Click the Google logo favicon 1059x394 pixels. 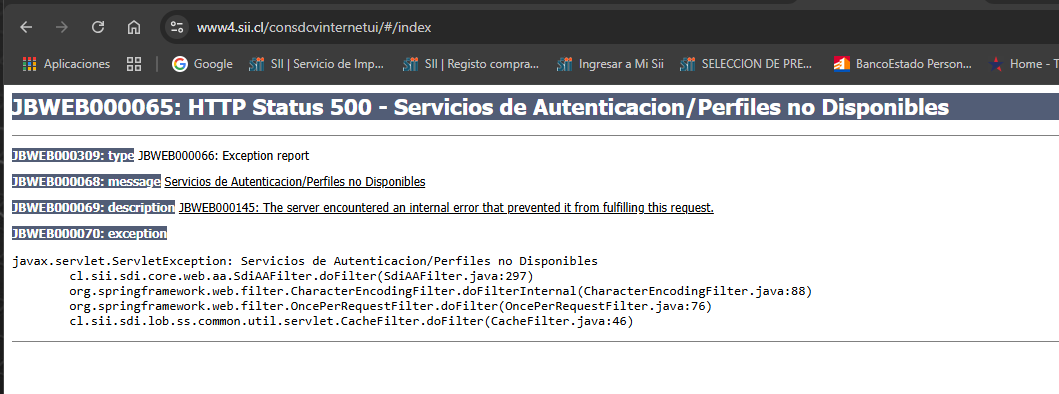click(180, 64)
